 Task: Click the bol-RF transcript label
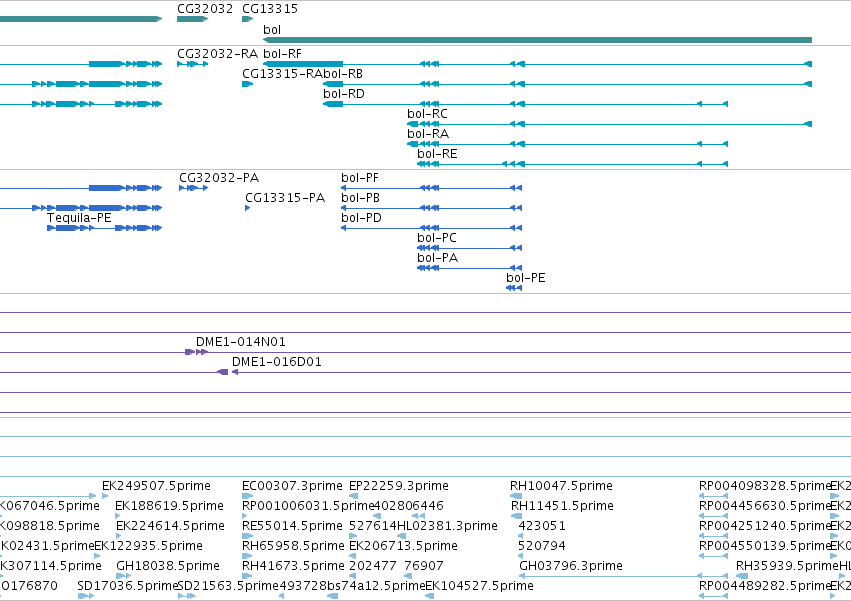(282, 54)
